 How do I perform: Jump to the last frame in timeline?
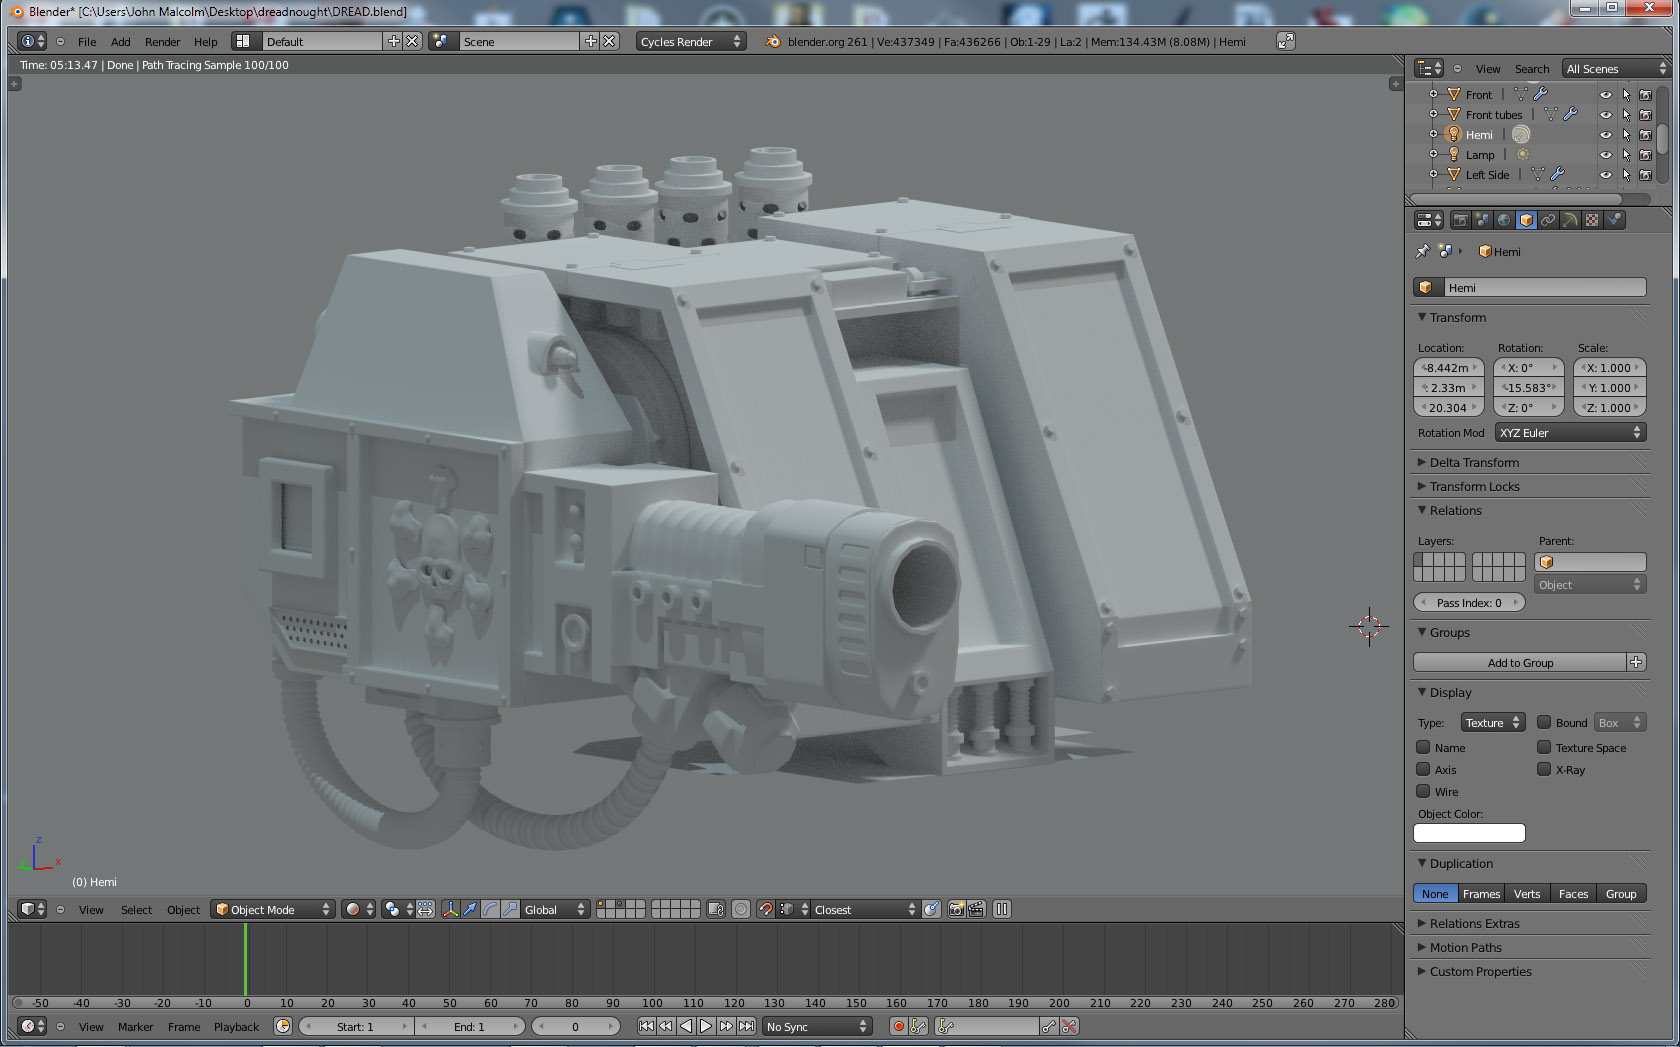coord(746,1026)
